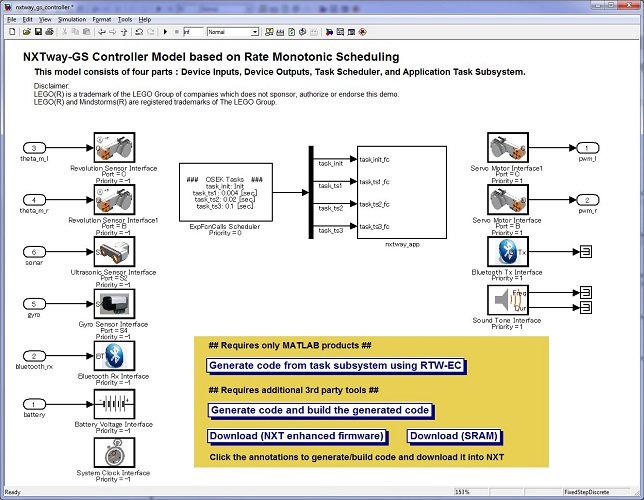Start simulation with the play button
644x500 pixels.
(x=165, y=31)
